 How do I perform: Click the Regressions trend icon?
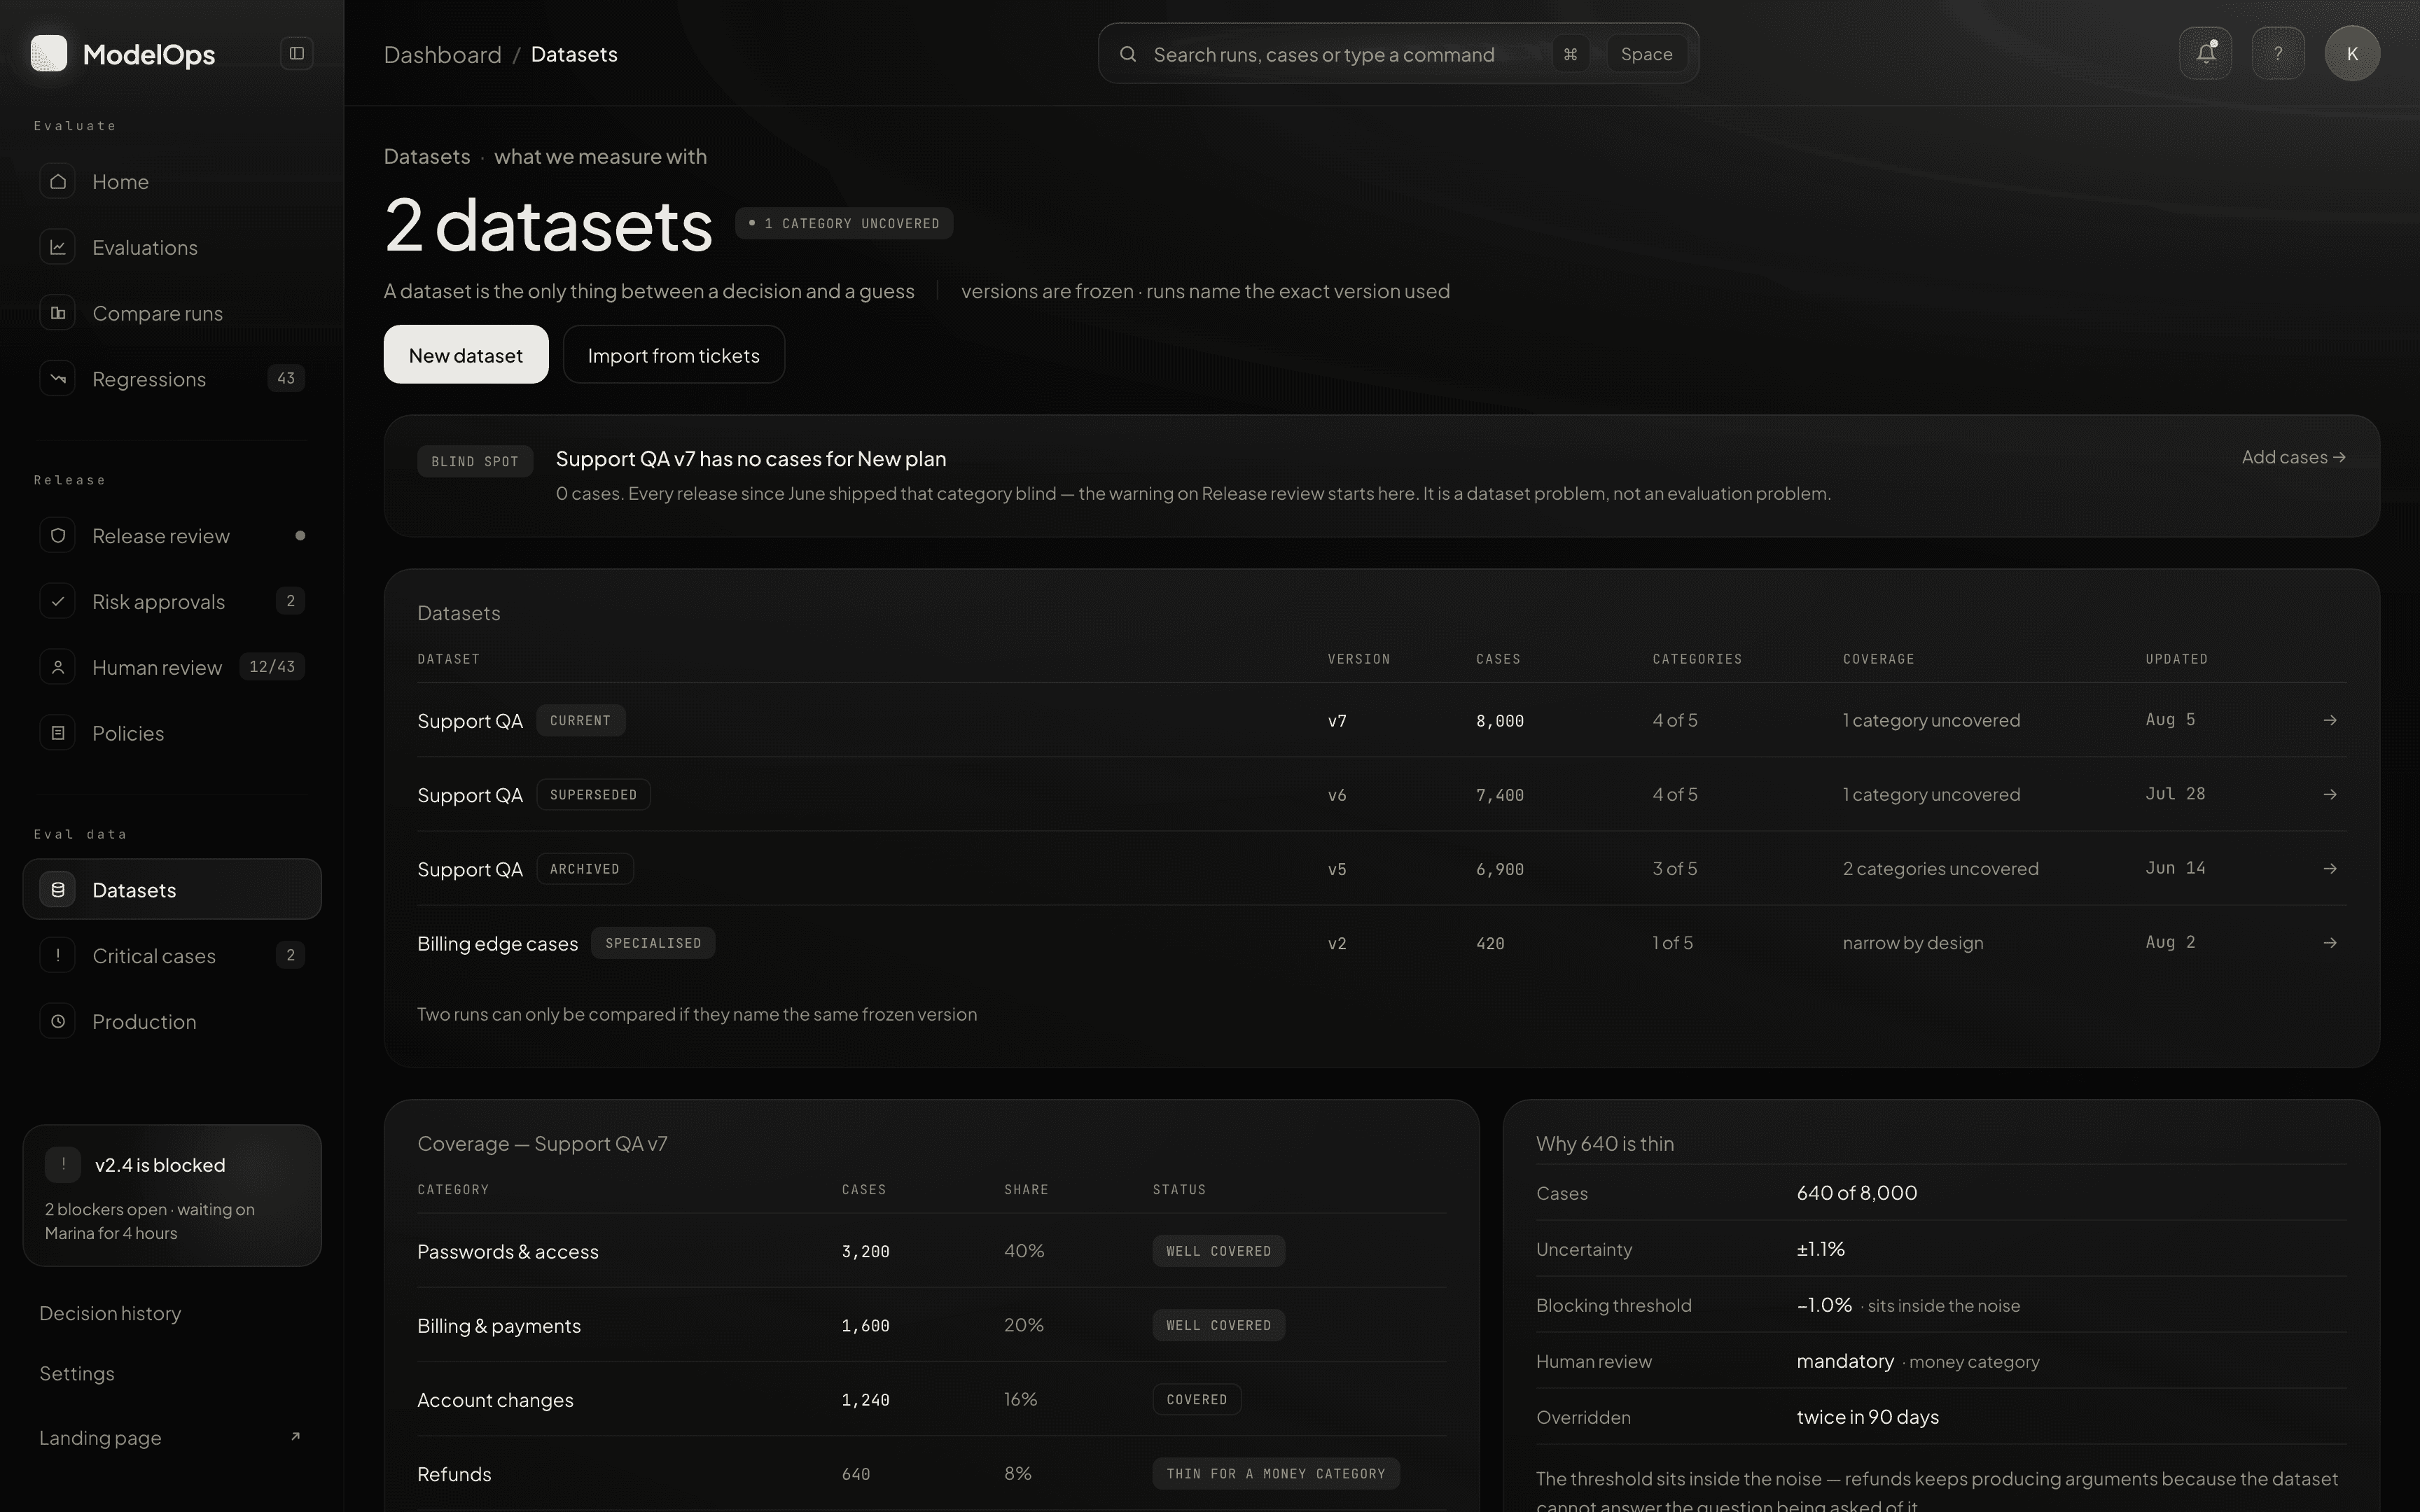pos(58,379)
